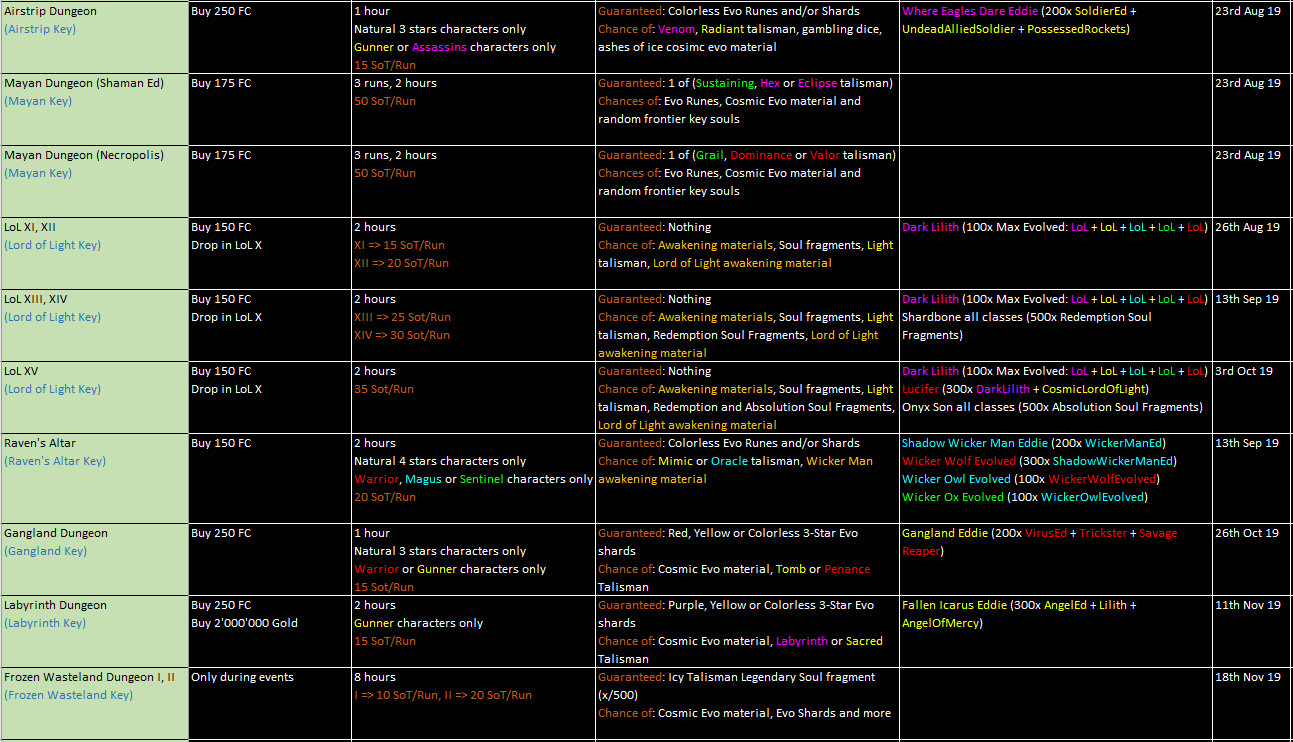The width and height of the screenshot is (1293, 742).
Task: Click the Gangland Key link text
Action: pos(47,551)
